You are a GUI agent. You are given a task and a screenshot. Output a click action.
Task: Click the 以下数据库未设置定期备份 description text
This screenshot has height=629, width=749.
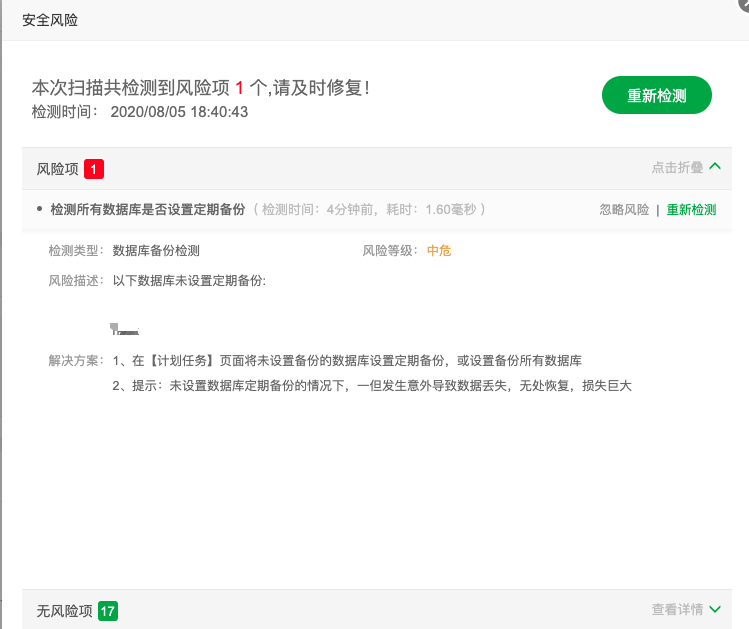(189, 280)
